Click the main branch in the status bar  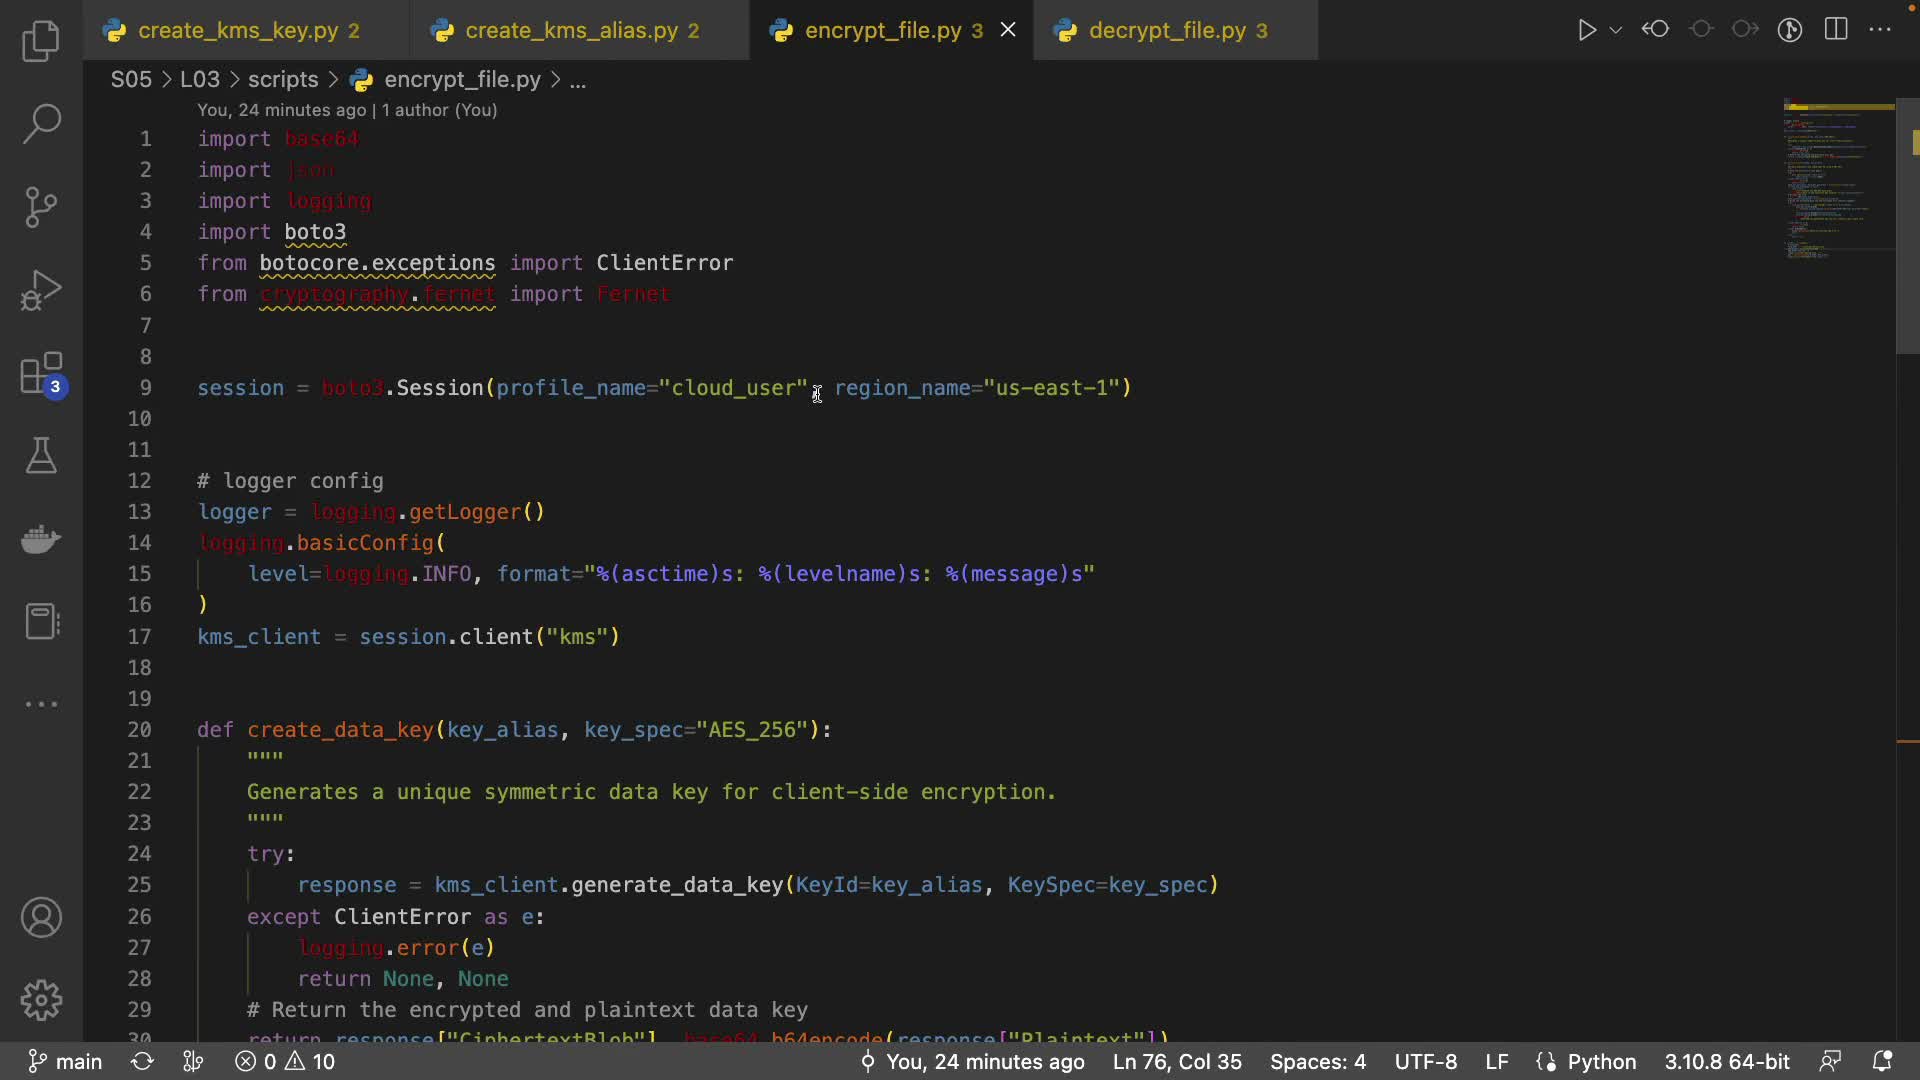pos(66,1061)
